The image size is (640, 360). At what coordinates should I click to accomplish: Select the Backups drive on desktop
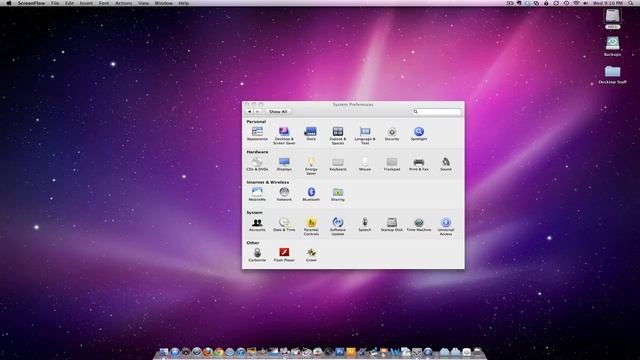[612, 46]
